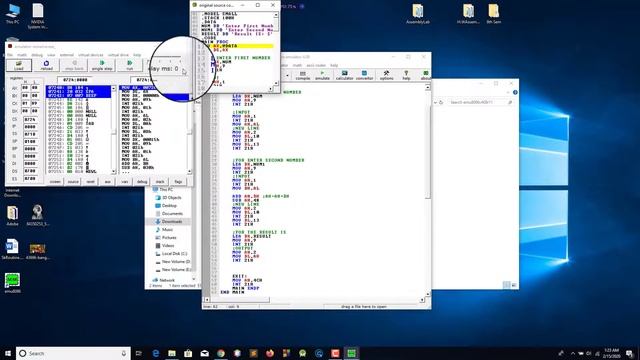640x360 pixels.
Task: Click compile in the editor toolbar
Action: [302, 75]
